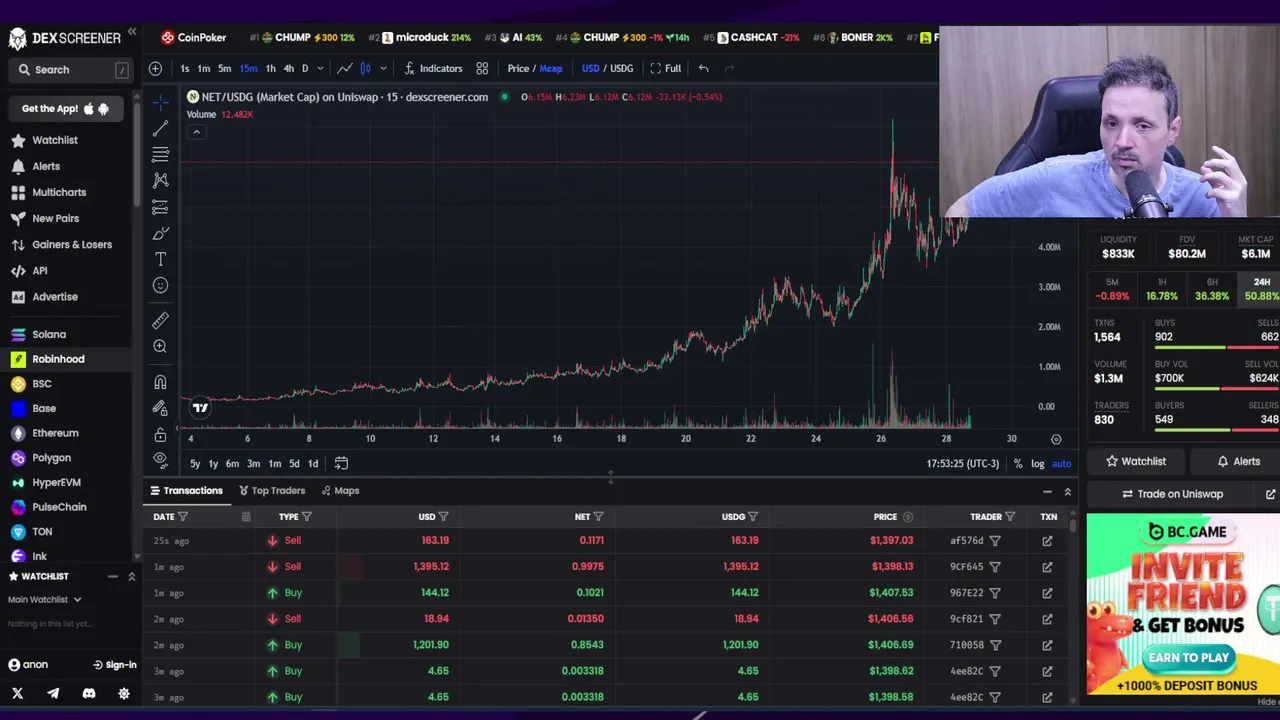This screenshot has height=720, width=1280.
Task: Open X (Twitter) link in sidebar
Action: point(17,693)
